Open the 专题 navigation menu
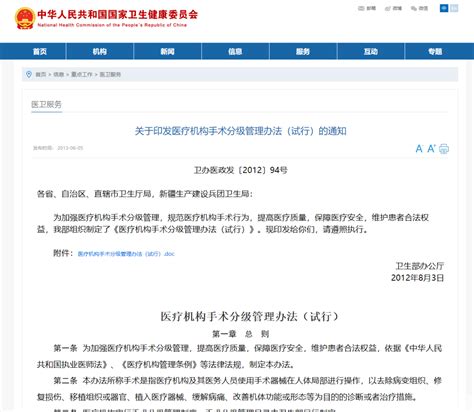This screenshot has width=474, height=412. click(x=435, y=51)
